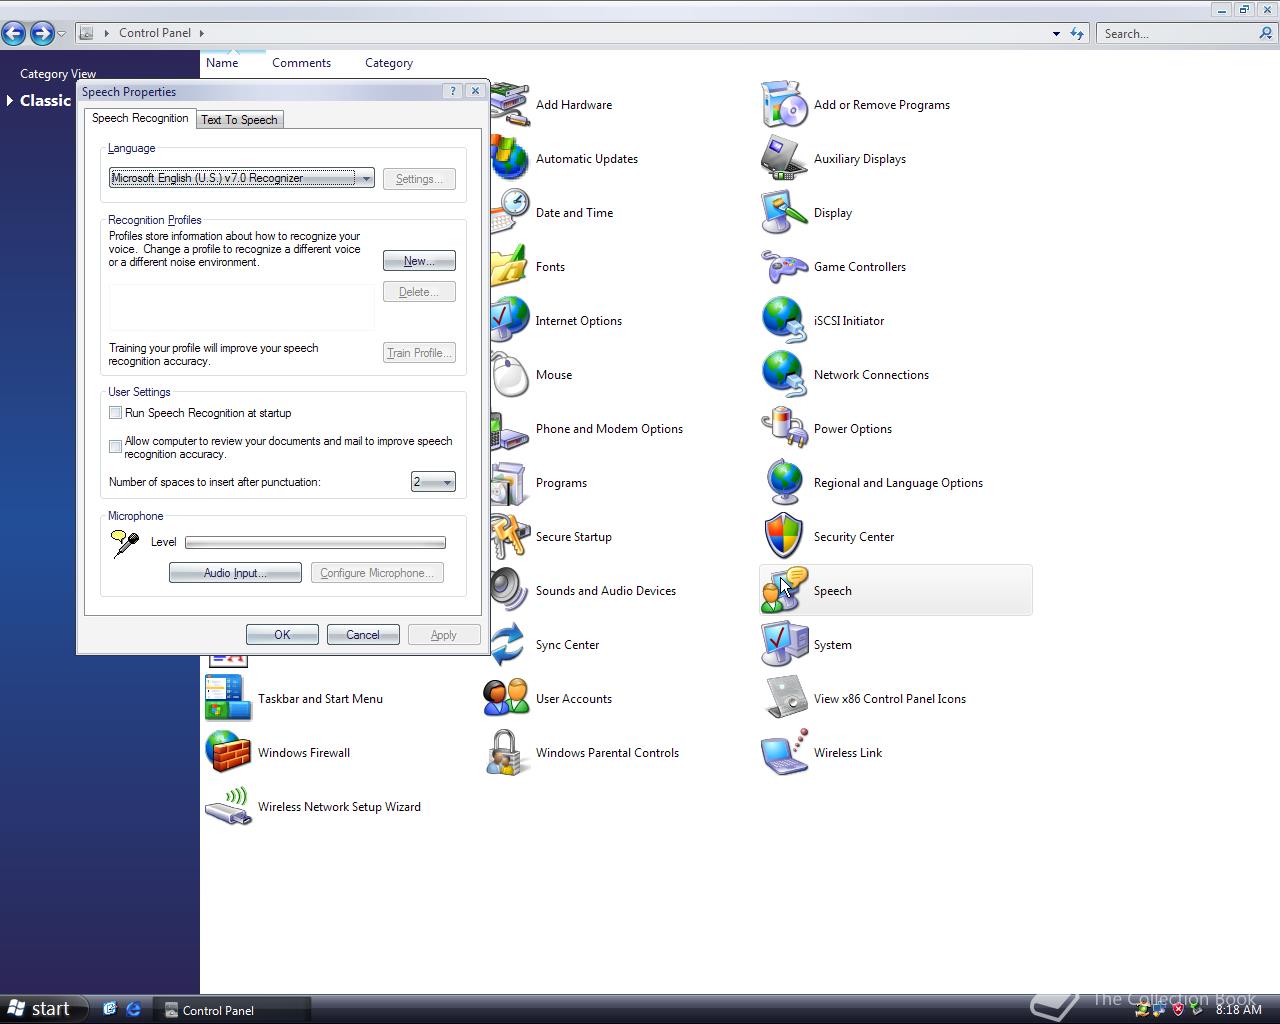
Task: Click New... to create a recognition profile
Action: (419, 261)
